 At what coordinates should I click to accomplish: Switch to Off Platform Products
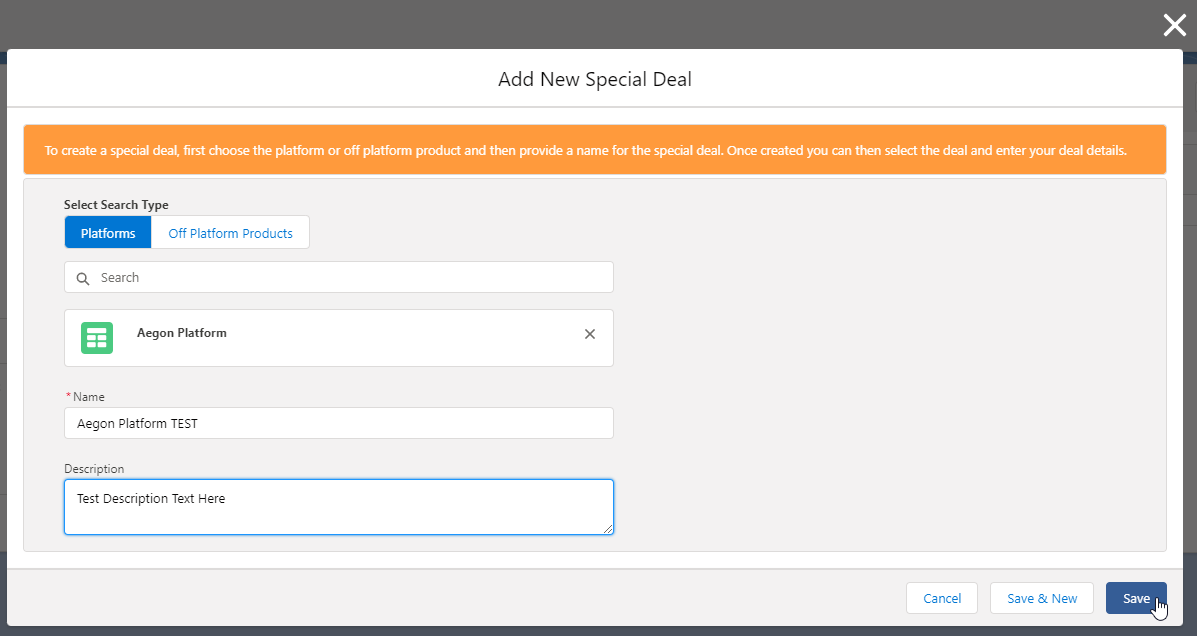(230, 233)
